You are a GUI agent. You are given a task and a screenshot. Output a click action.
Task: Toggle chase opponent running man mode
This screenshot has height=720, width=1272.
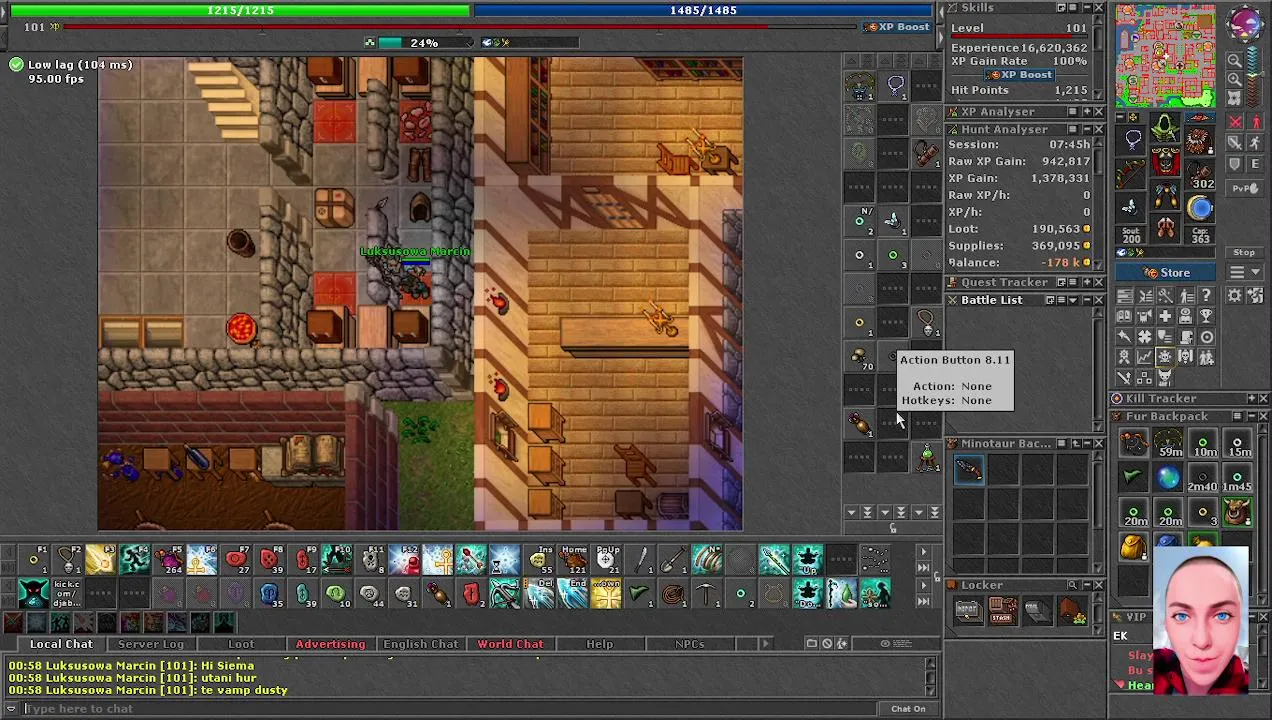coord(1255,142)
